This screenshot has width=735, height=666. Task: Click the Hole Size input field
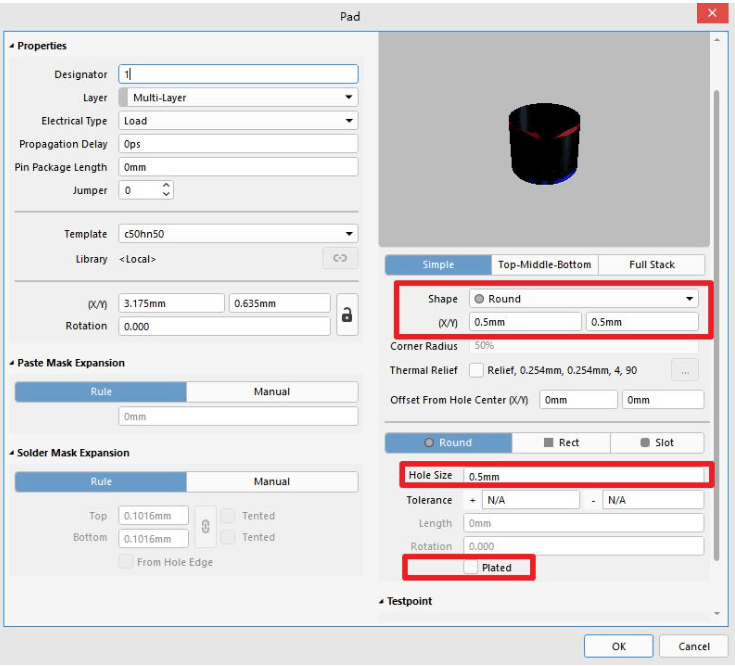pos(583,475)
